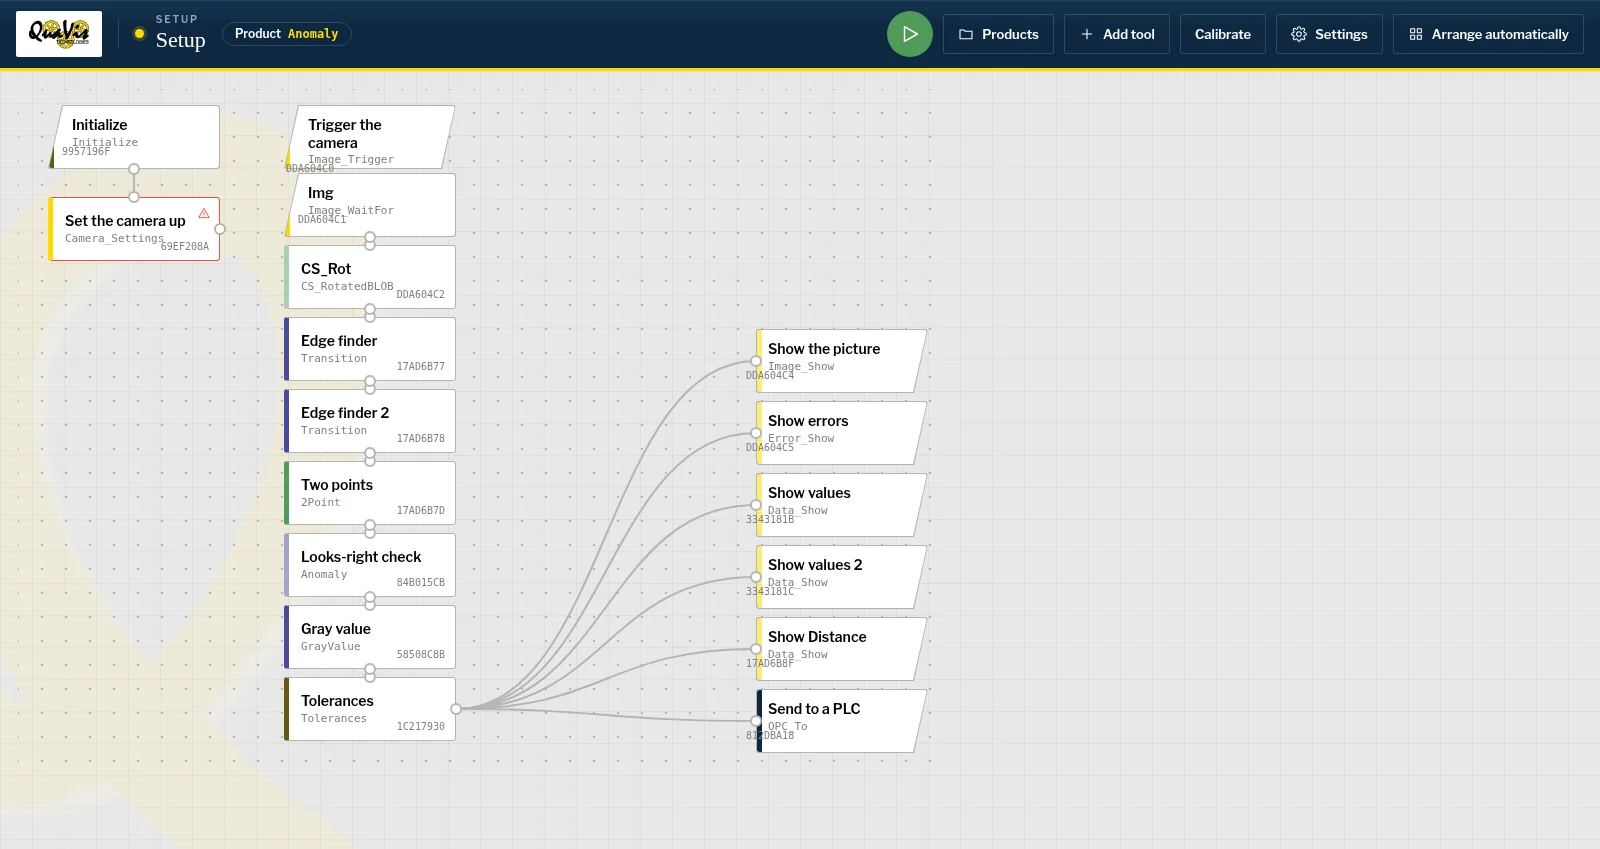The image size is (1600, 849).
Task: Open Calibrate from the top bar
Action: [x=1223, y=34]
